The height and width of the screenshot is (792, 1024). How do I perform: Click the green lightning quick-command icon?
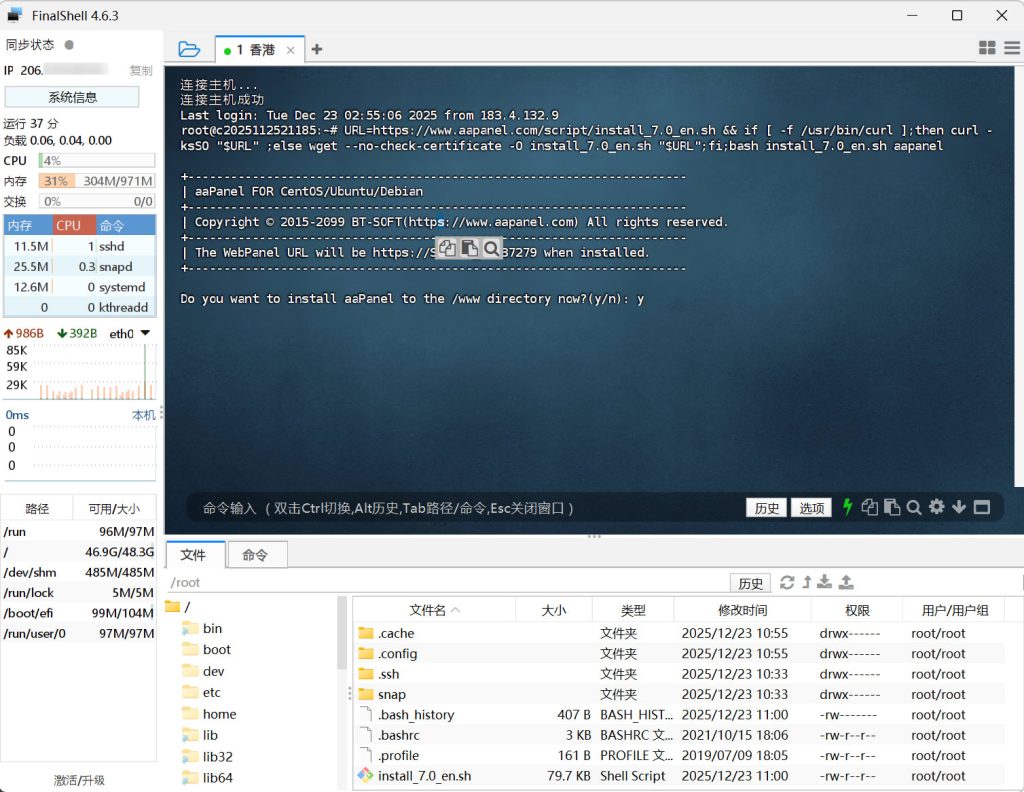click(x=848, y=507)
